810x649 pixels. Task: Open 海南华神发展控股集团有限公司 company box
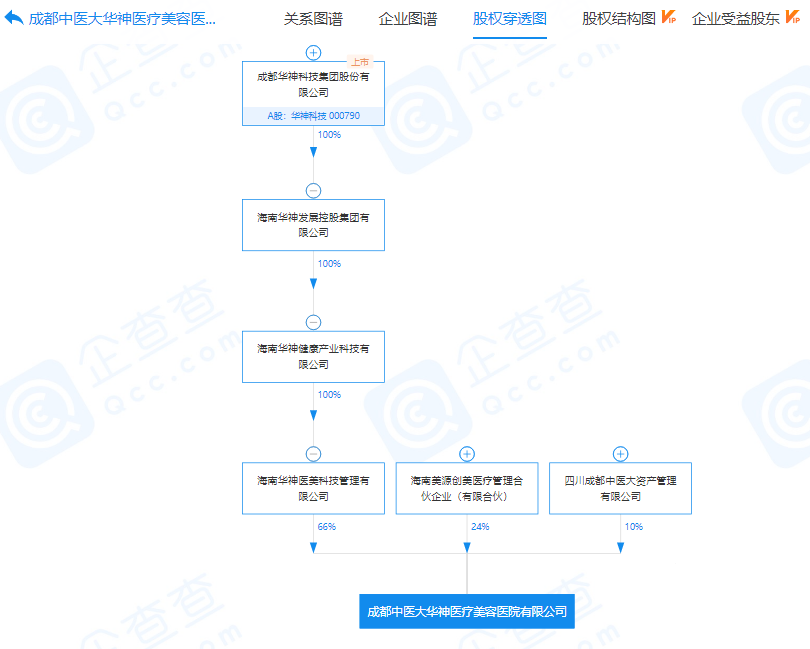[313, 225]
